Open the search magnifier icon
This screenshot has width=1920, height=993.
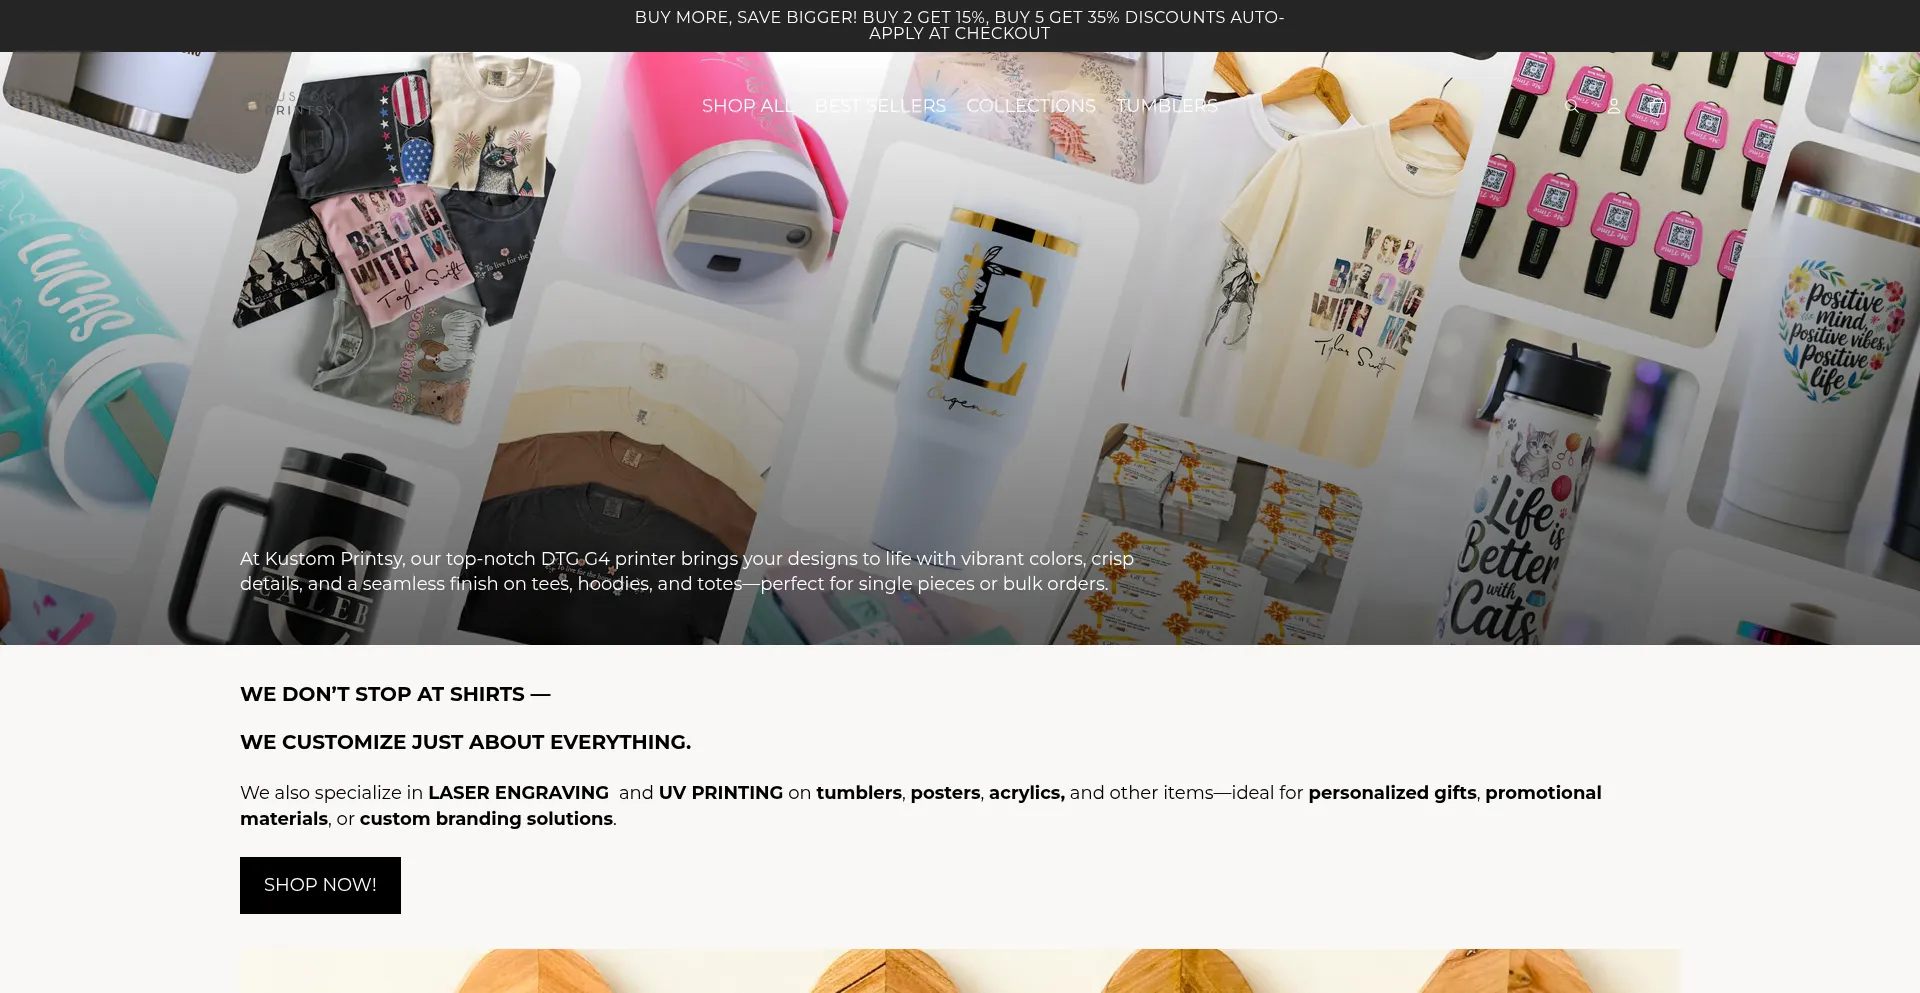(x=1571, y=106)
